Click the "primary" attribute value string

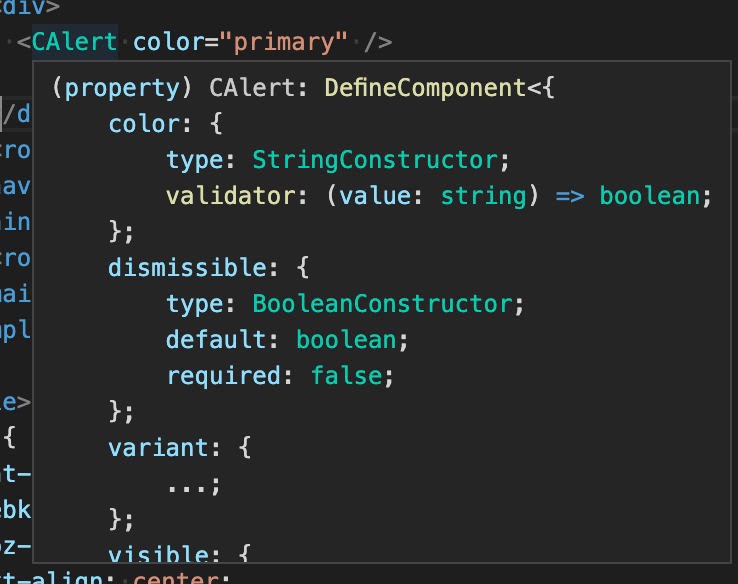click(x=283, y=43)
